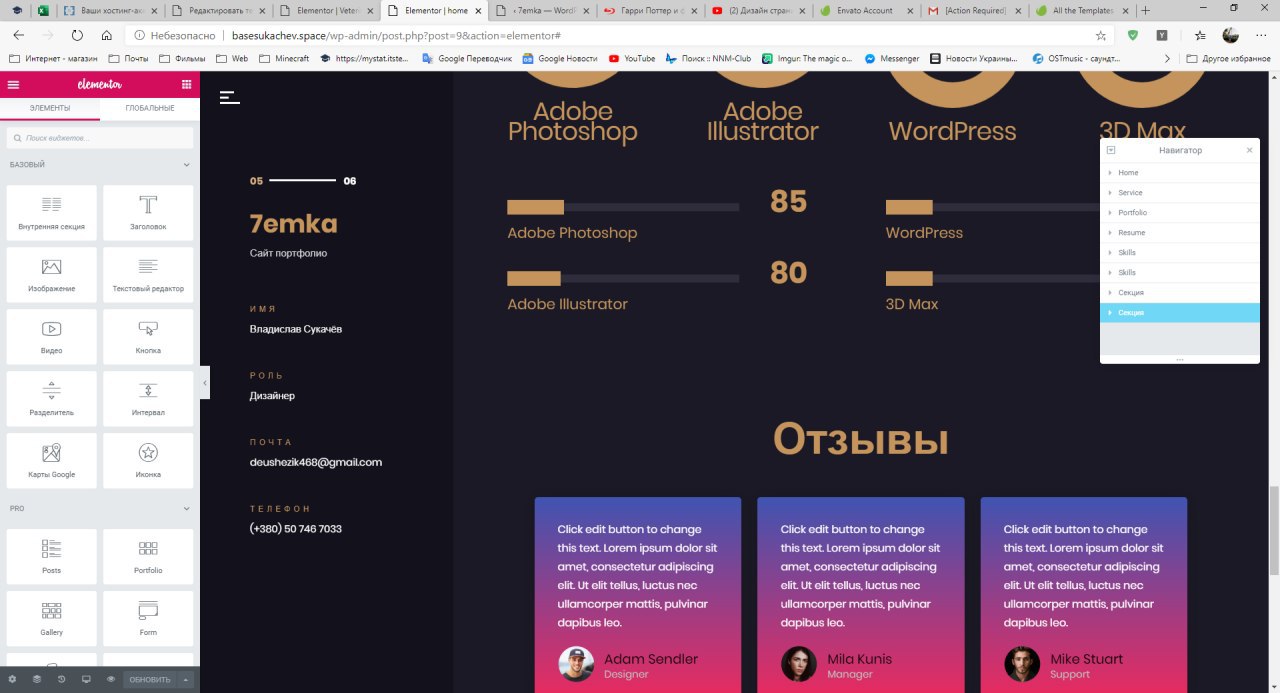
Task: Open save options arrow next to Обновить
Action: (185, 680)
